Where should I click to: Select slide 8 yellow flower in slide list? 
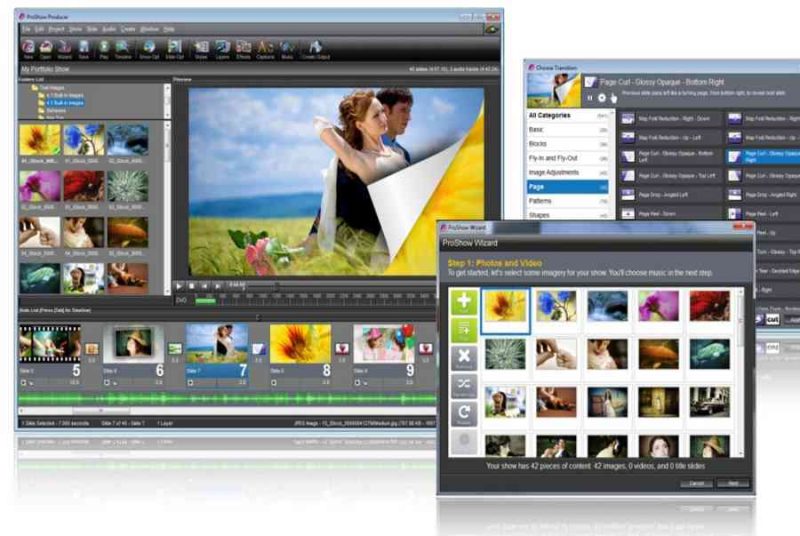pyautogui.click(x=300, y=344)
